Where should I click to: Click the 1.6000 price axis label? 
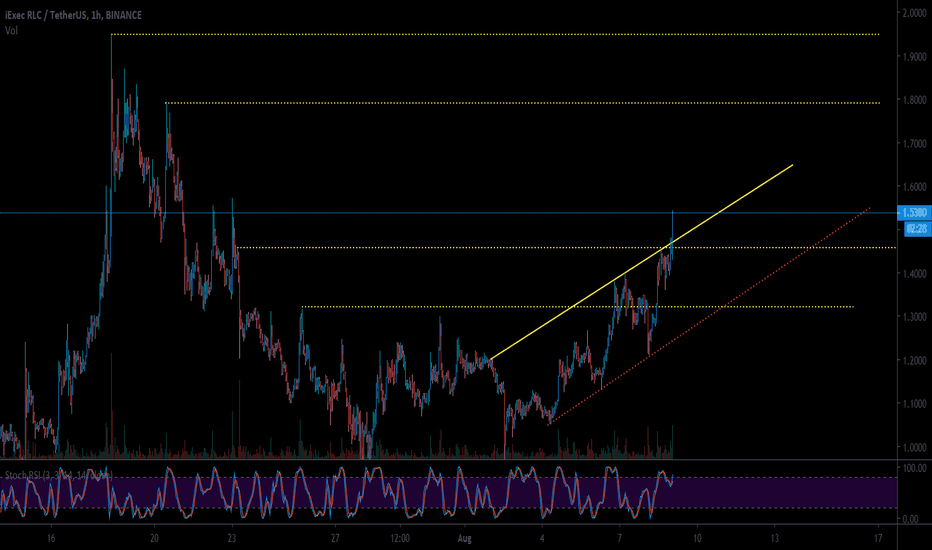[914, 187]
